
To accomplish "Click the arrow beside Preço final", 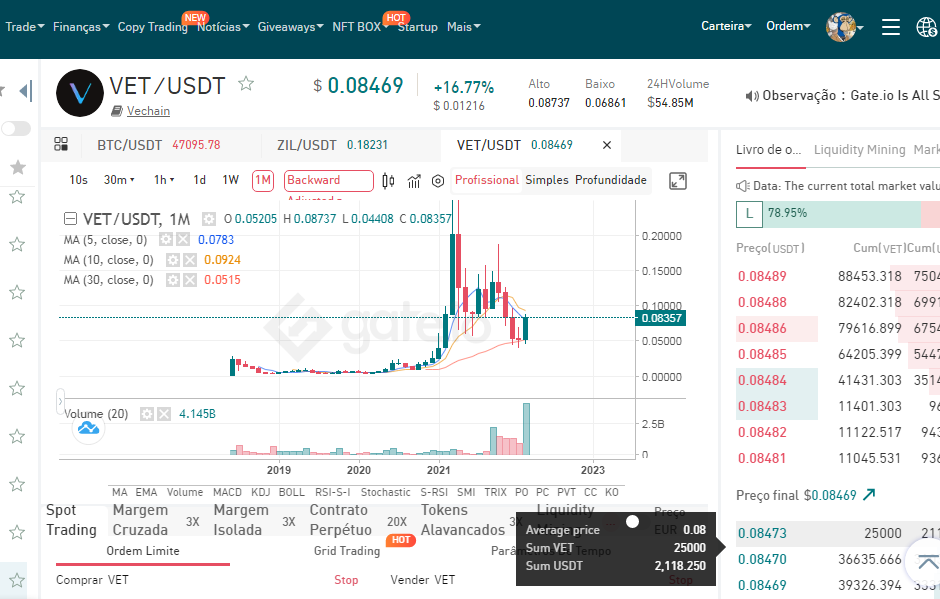I will [869, 495].
